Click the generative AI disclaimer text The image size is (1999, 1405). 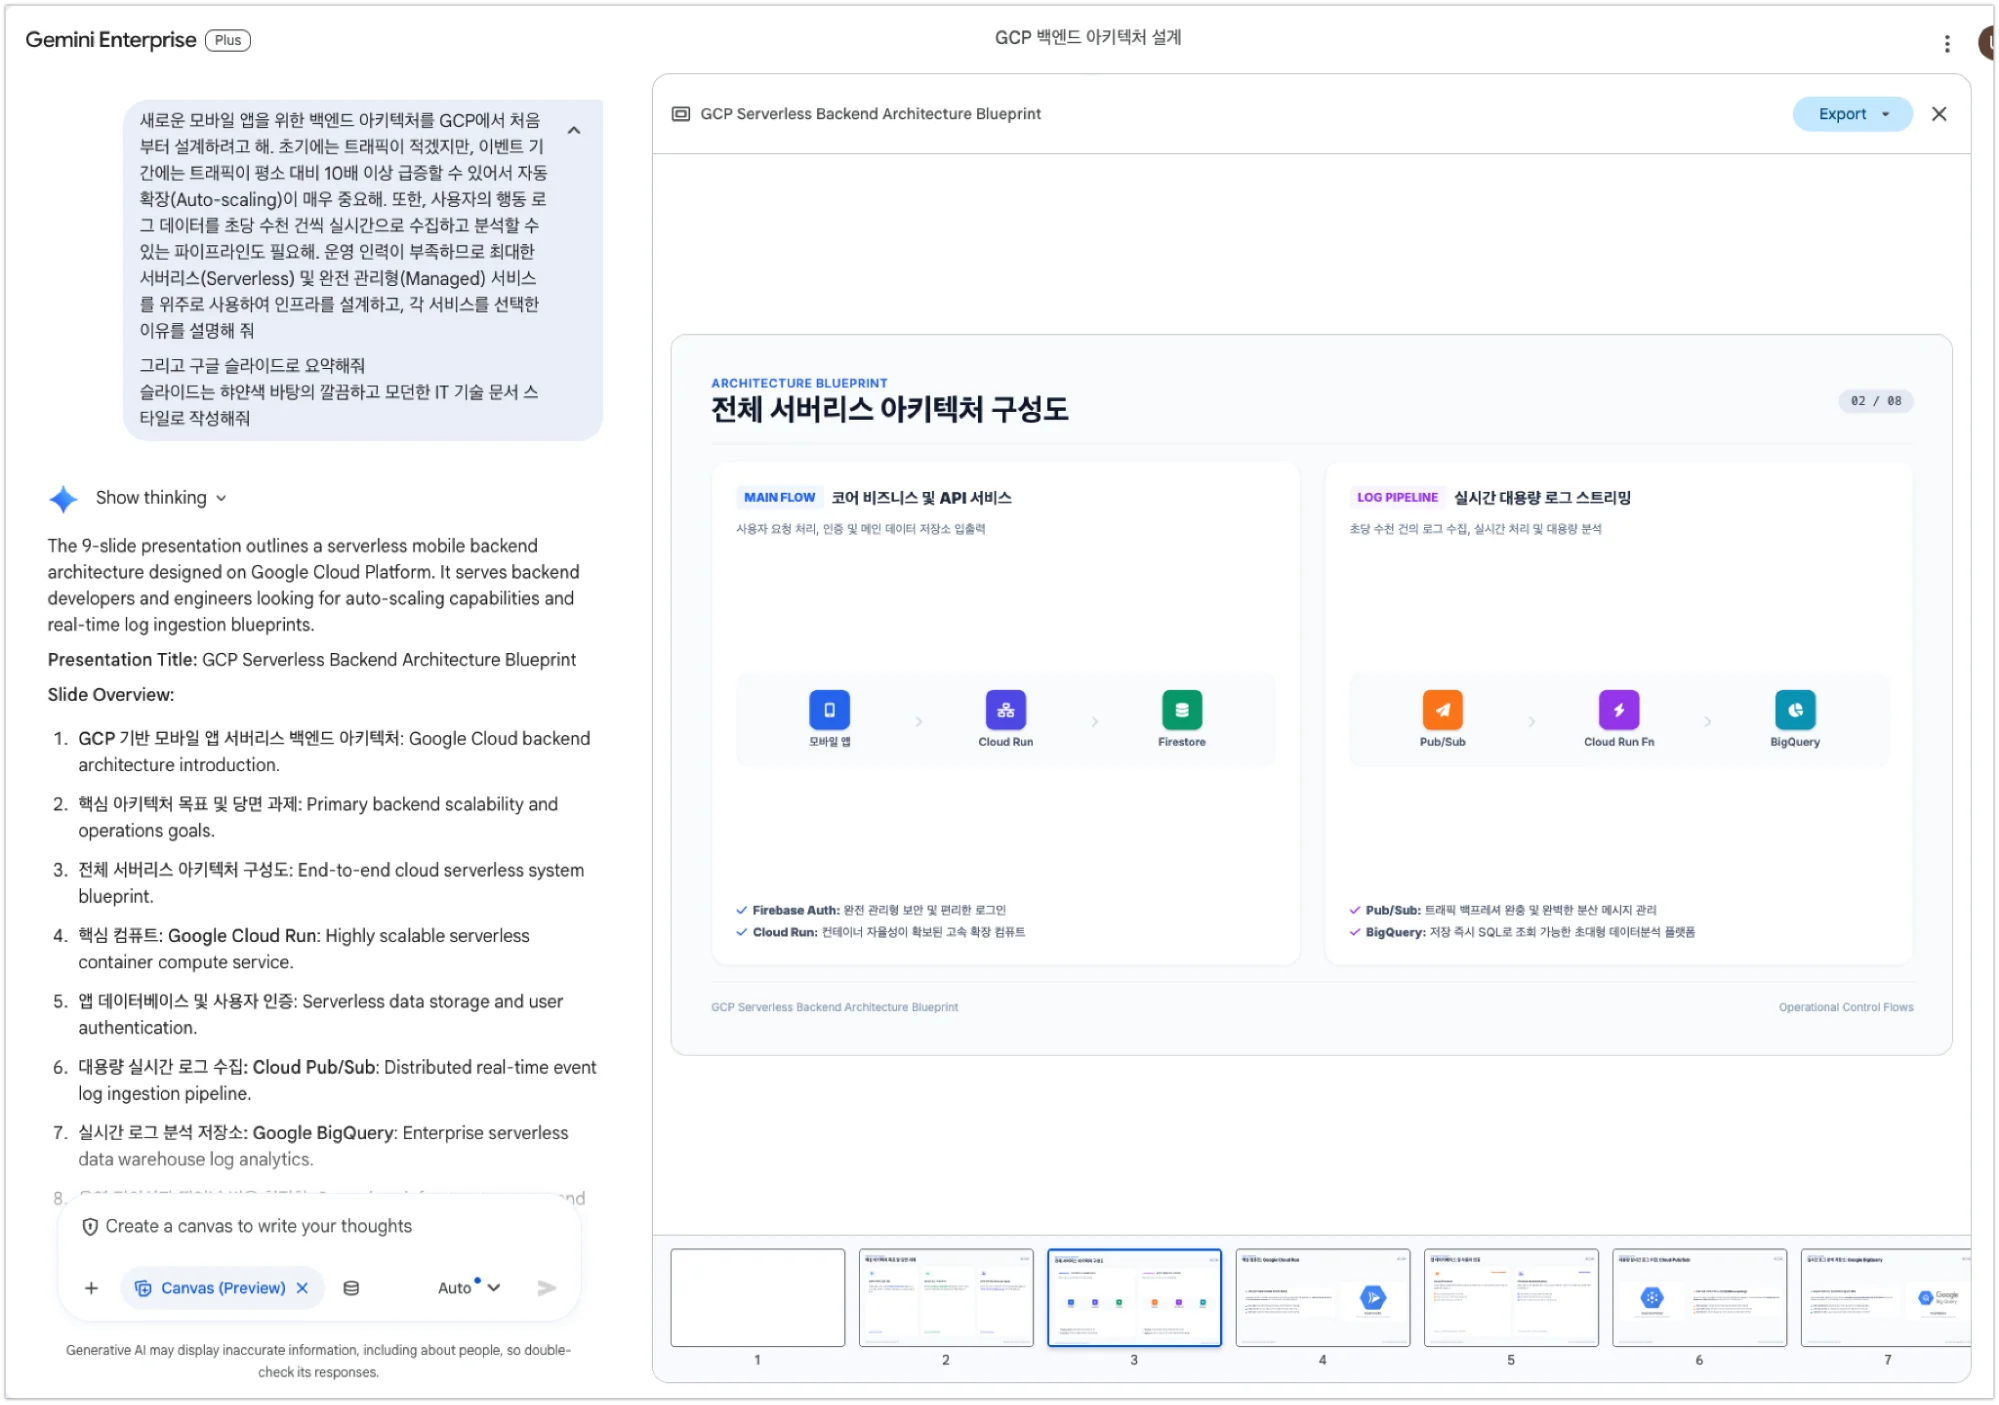pos(318,1361)
